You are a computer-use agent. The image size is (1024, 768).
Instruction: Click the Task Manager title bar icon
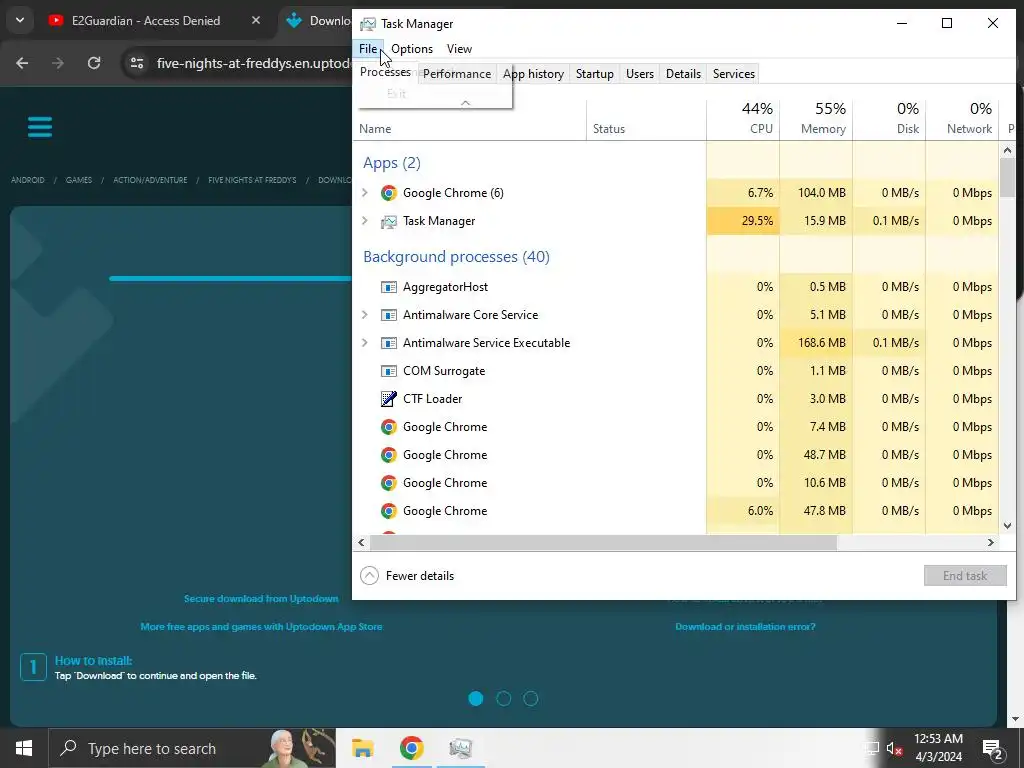click(x=368, y=24)
